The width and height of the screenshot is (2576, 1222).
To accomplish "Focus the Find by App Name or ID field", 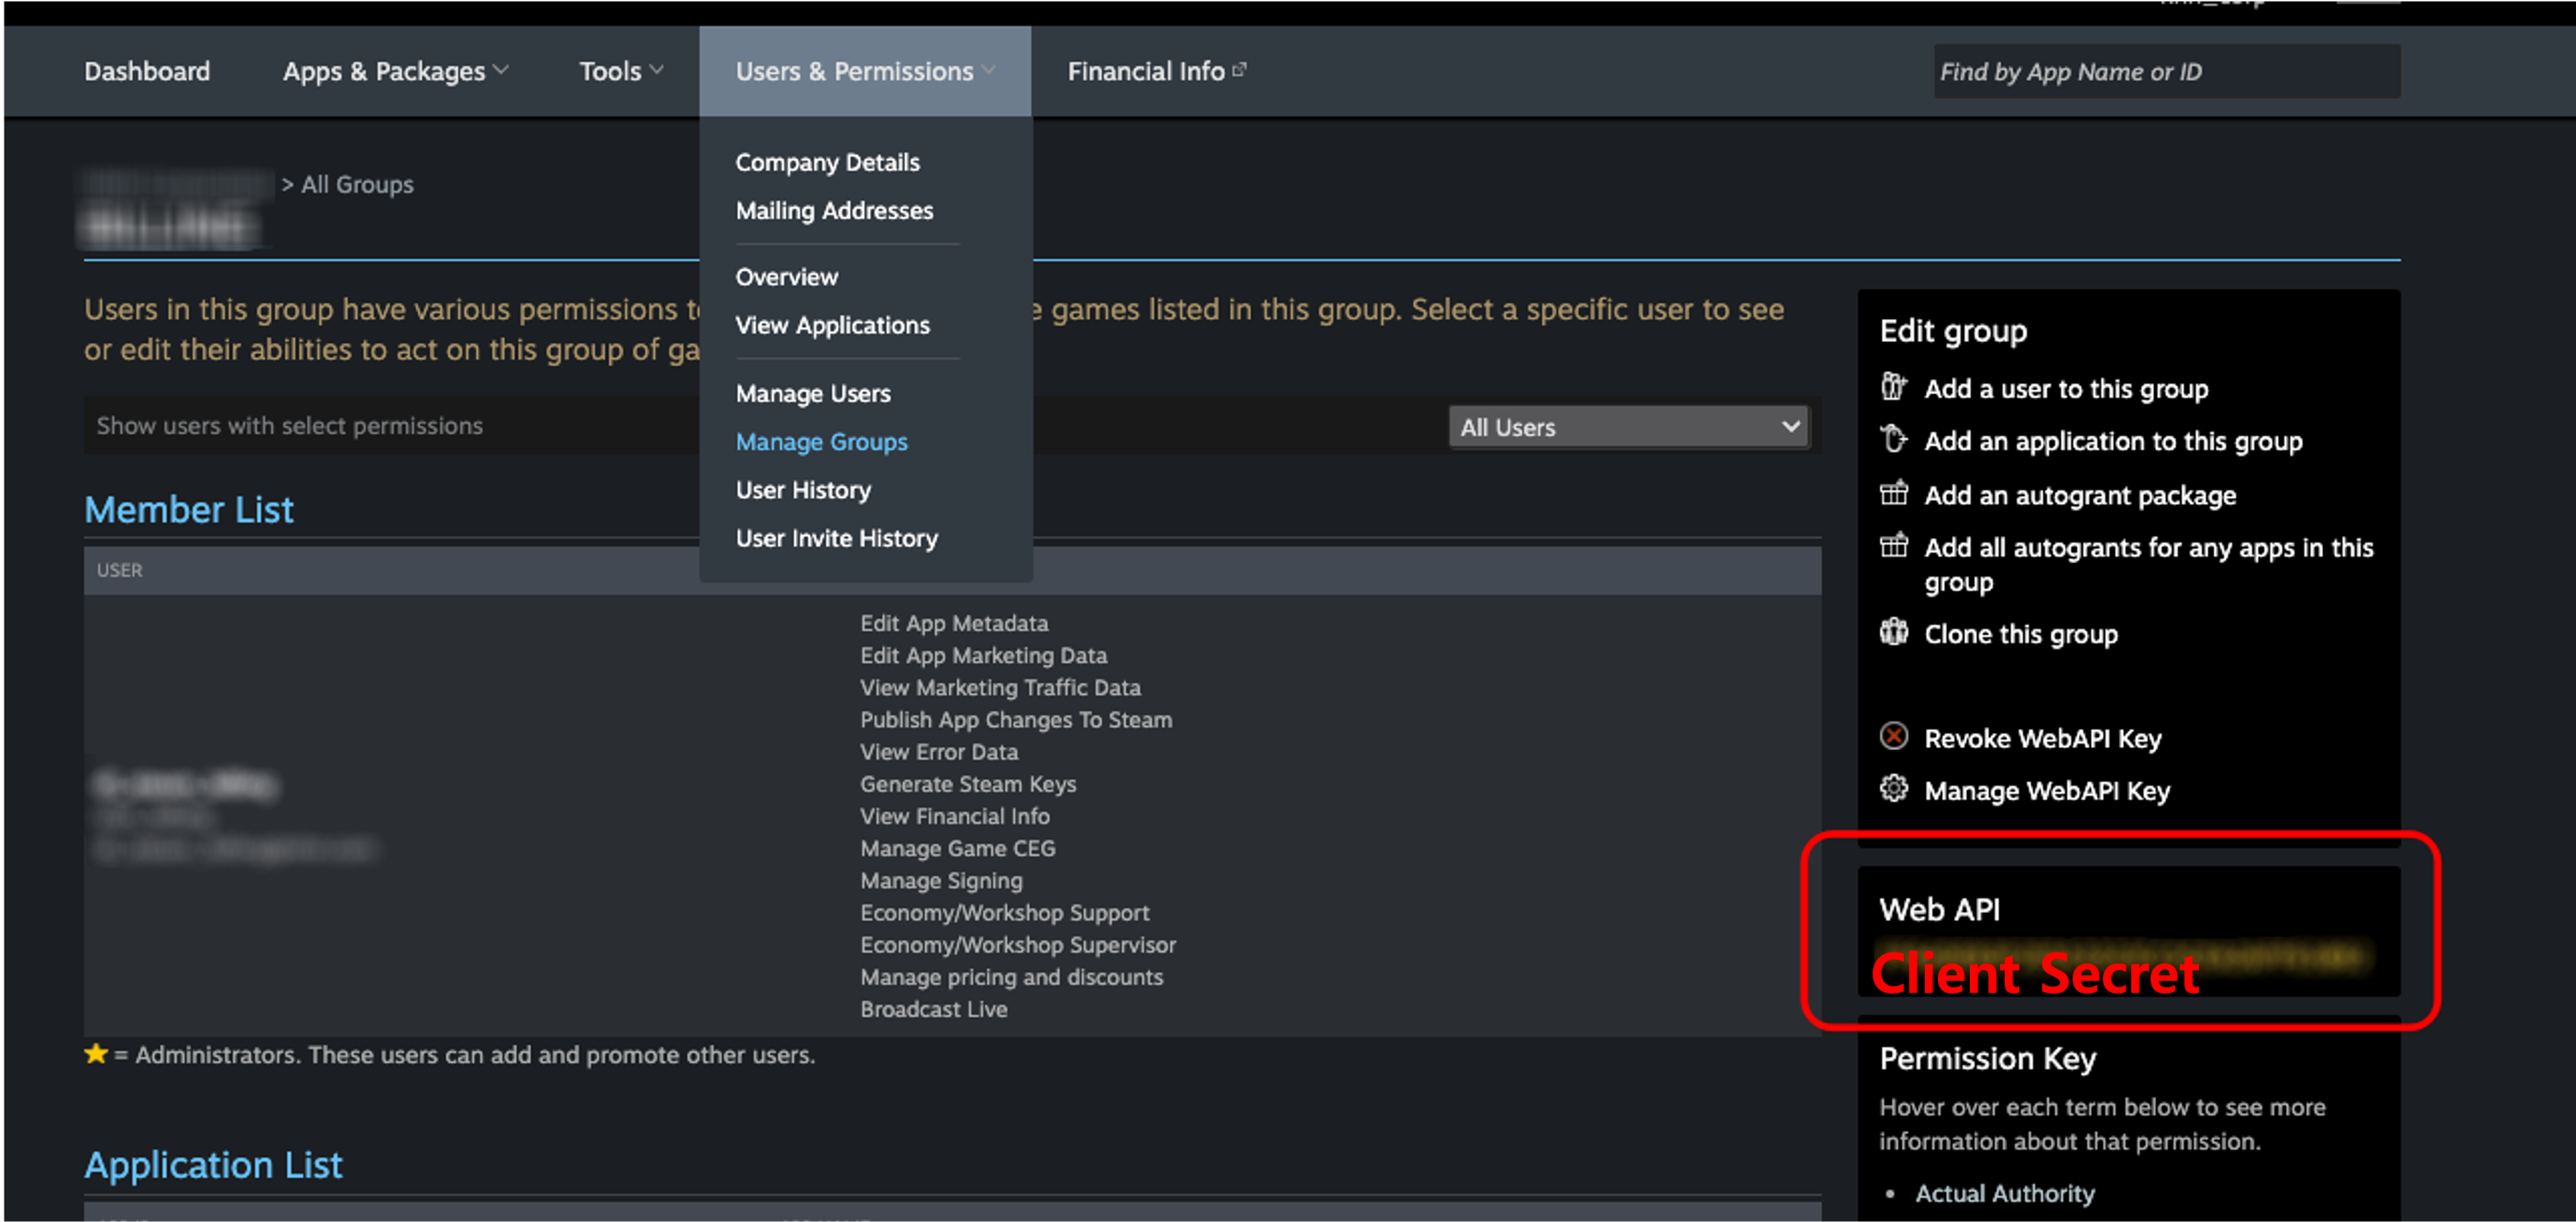I will [2166, 71].
